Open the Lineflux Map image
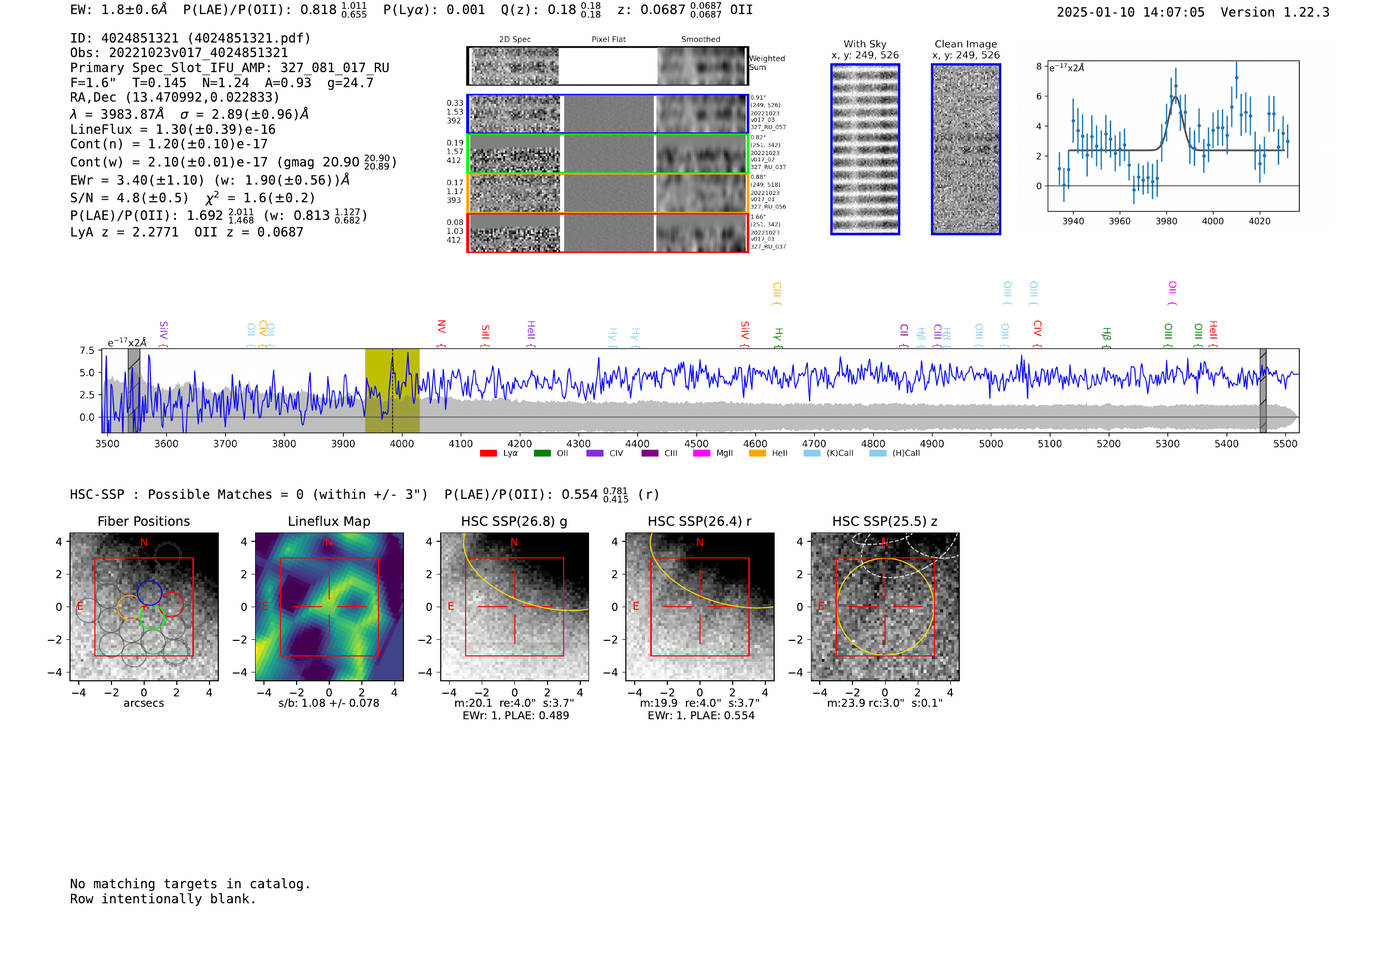The image size is (1400, 953). [x=329, y=607]
